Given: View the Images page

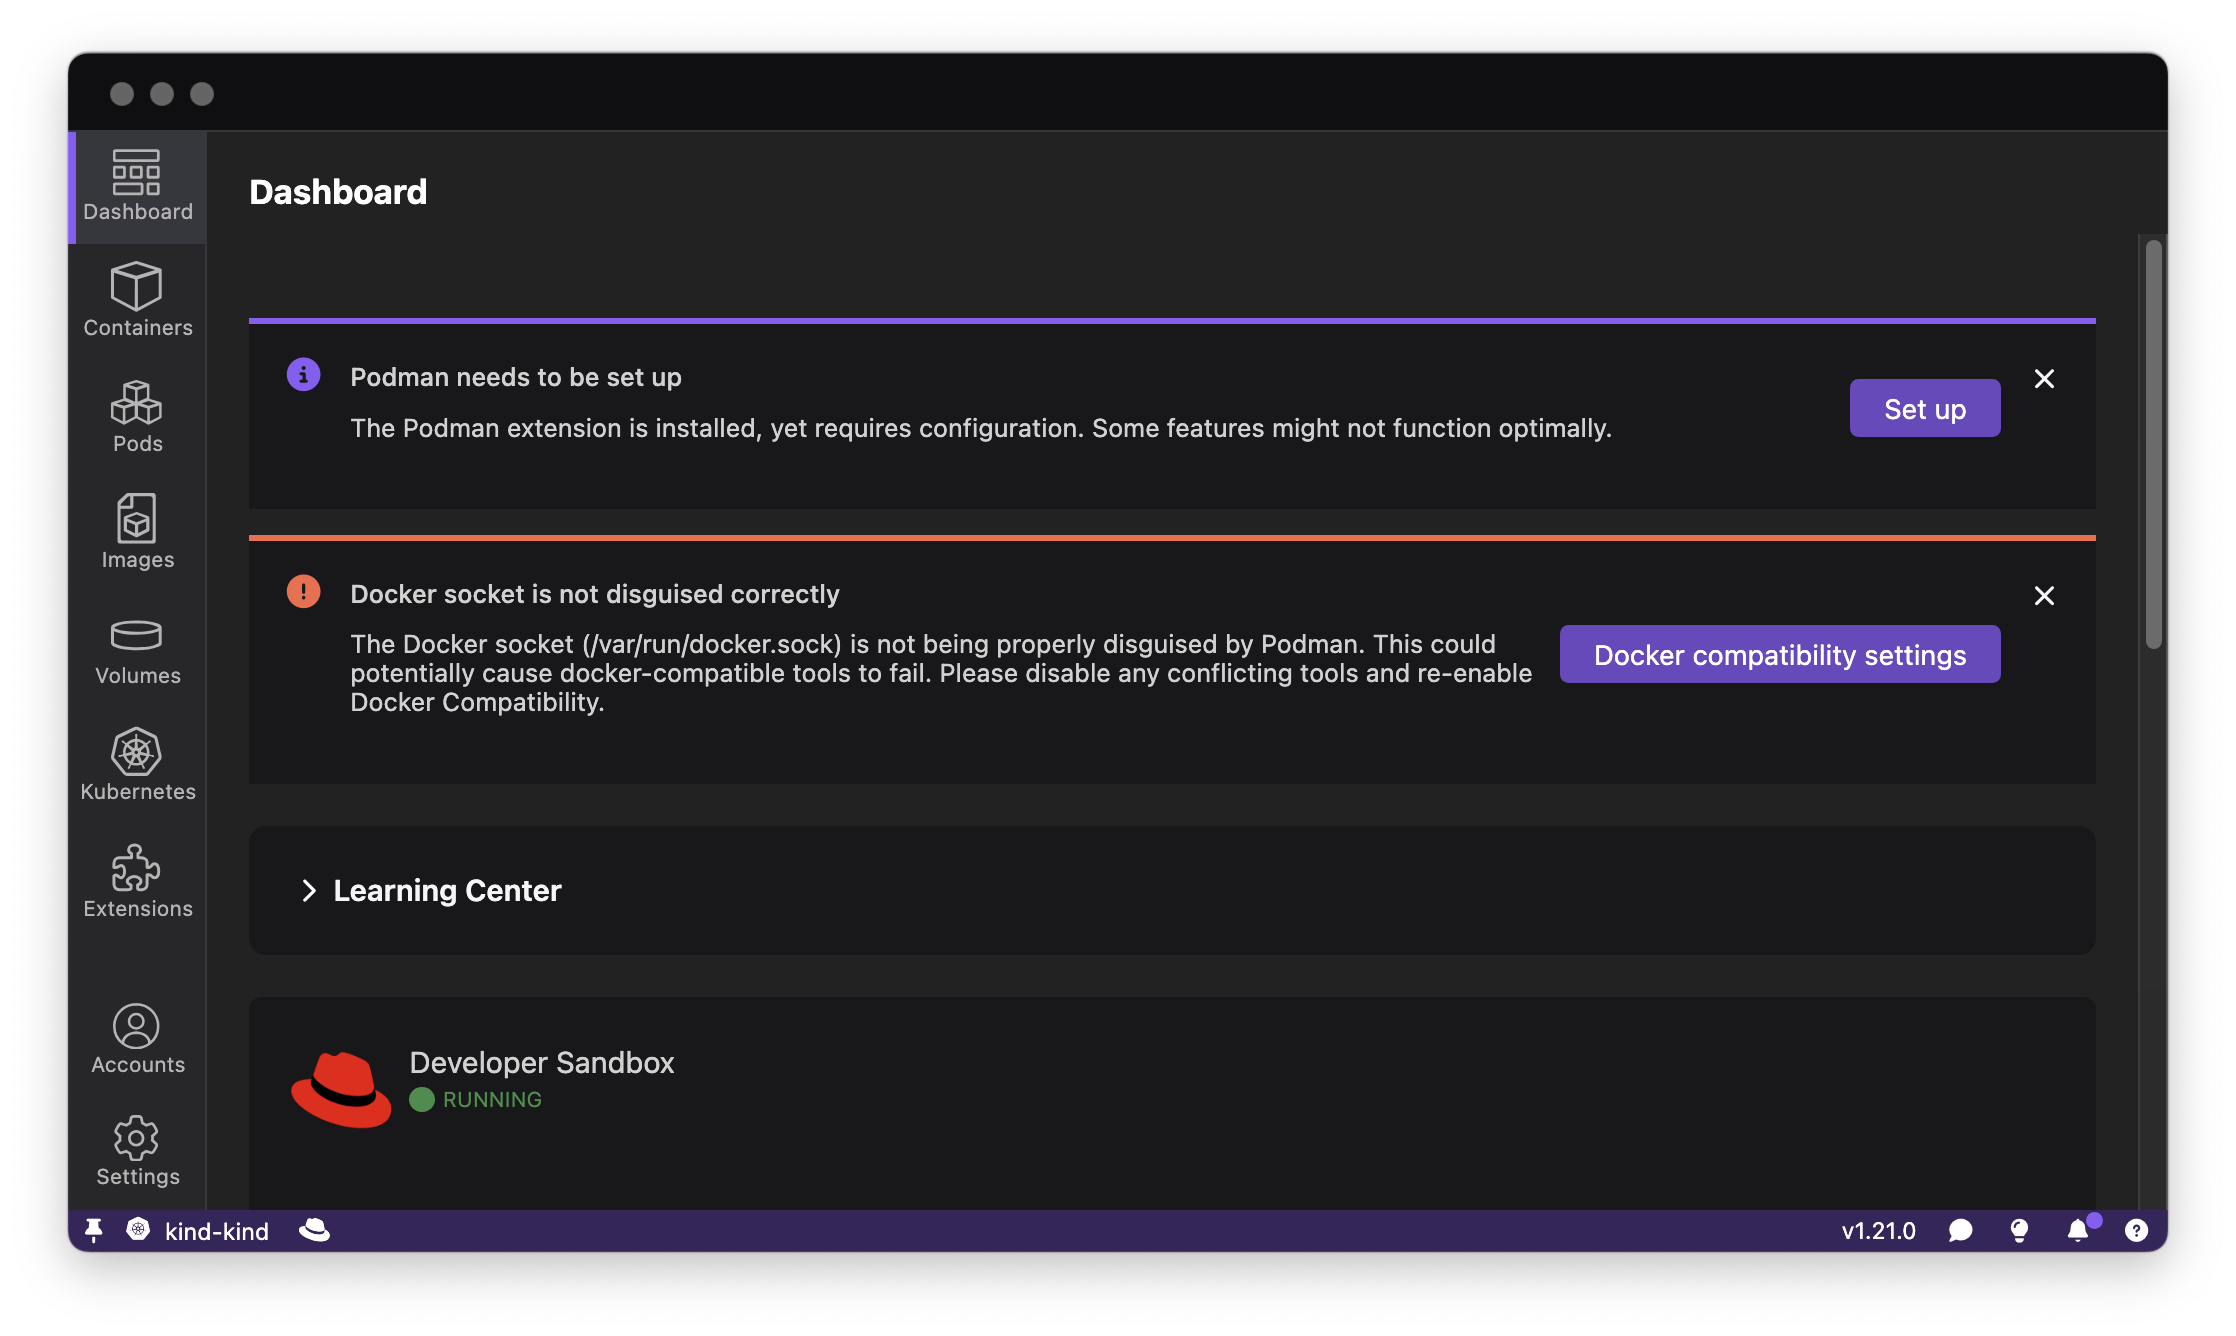Looking at the screenshot, I should click(137, 531).
